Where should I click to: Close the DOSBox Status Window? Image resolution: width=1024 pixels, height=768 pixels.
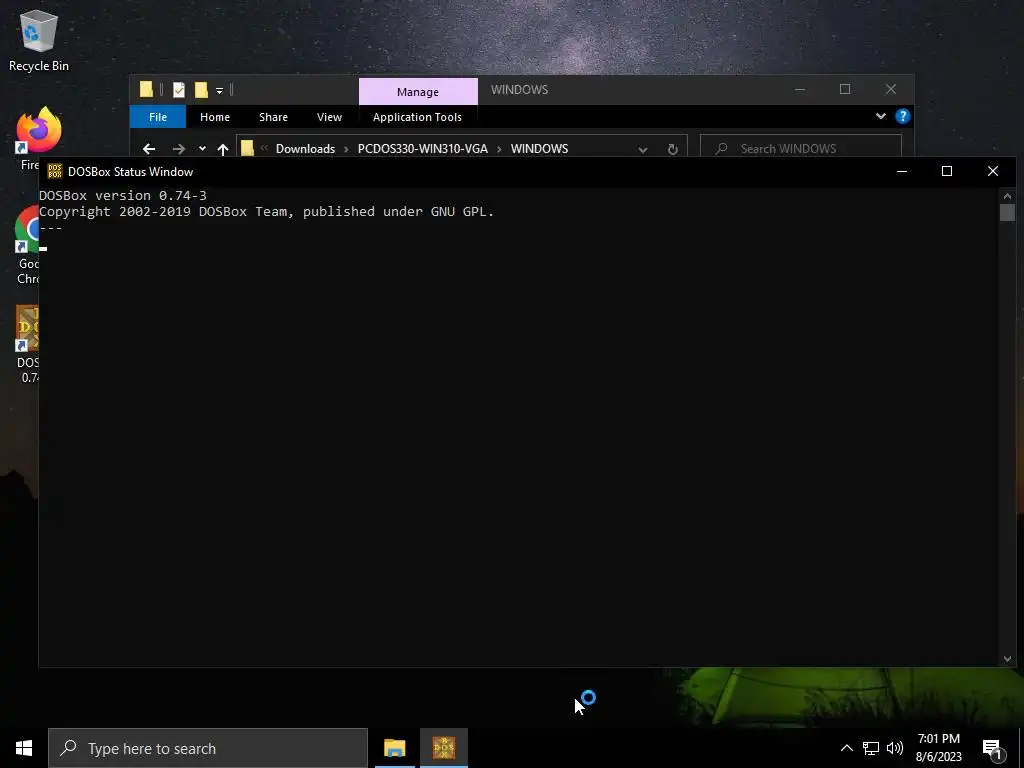click(x=993, y=171)
